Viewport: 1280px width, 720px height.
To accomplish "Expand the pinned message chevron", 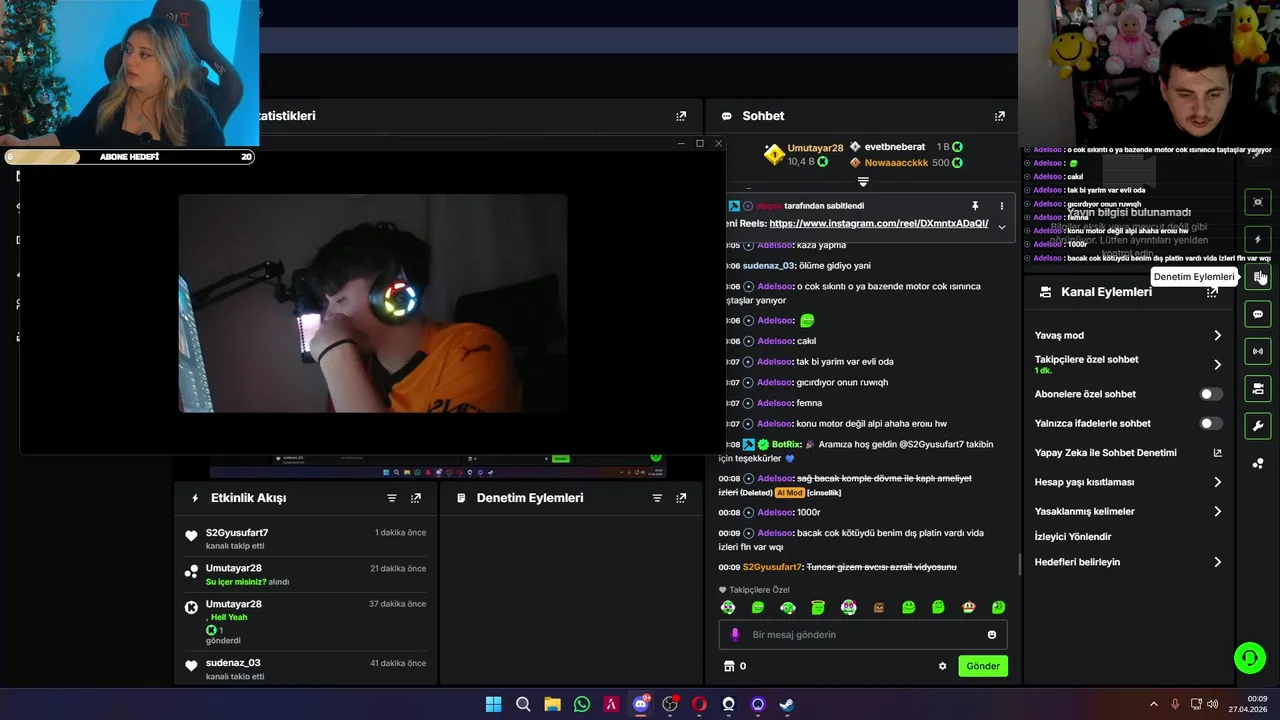I will coord(1001,226).
